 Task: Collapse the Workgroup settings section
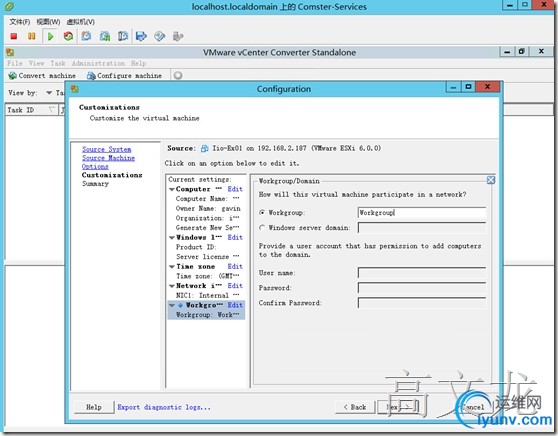tap(172, 305)
